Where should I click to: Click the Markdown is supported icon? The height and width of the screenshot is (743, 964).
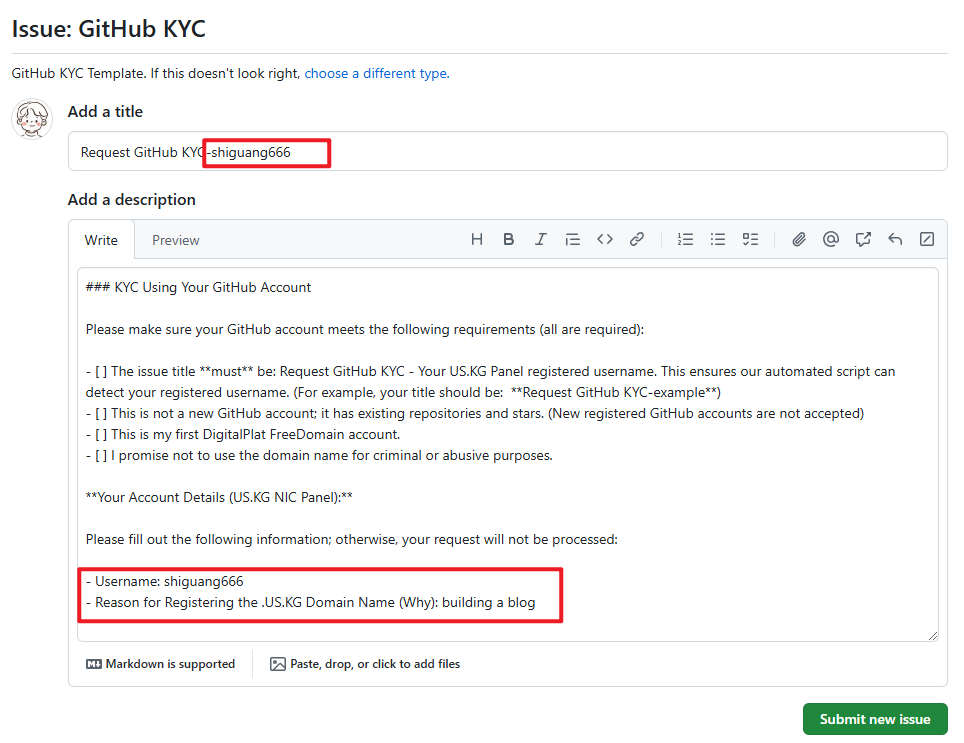click(x=93, y=664)
